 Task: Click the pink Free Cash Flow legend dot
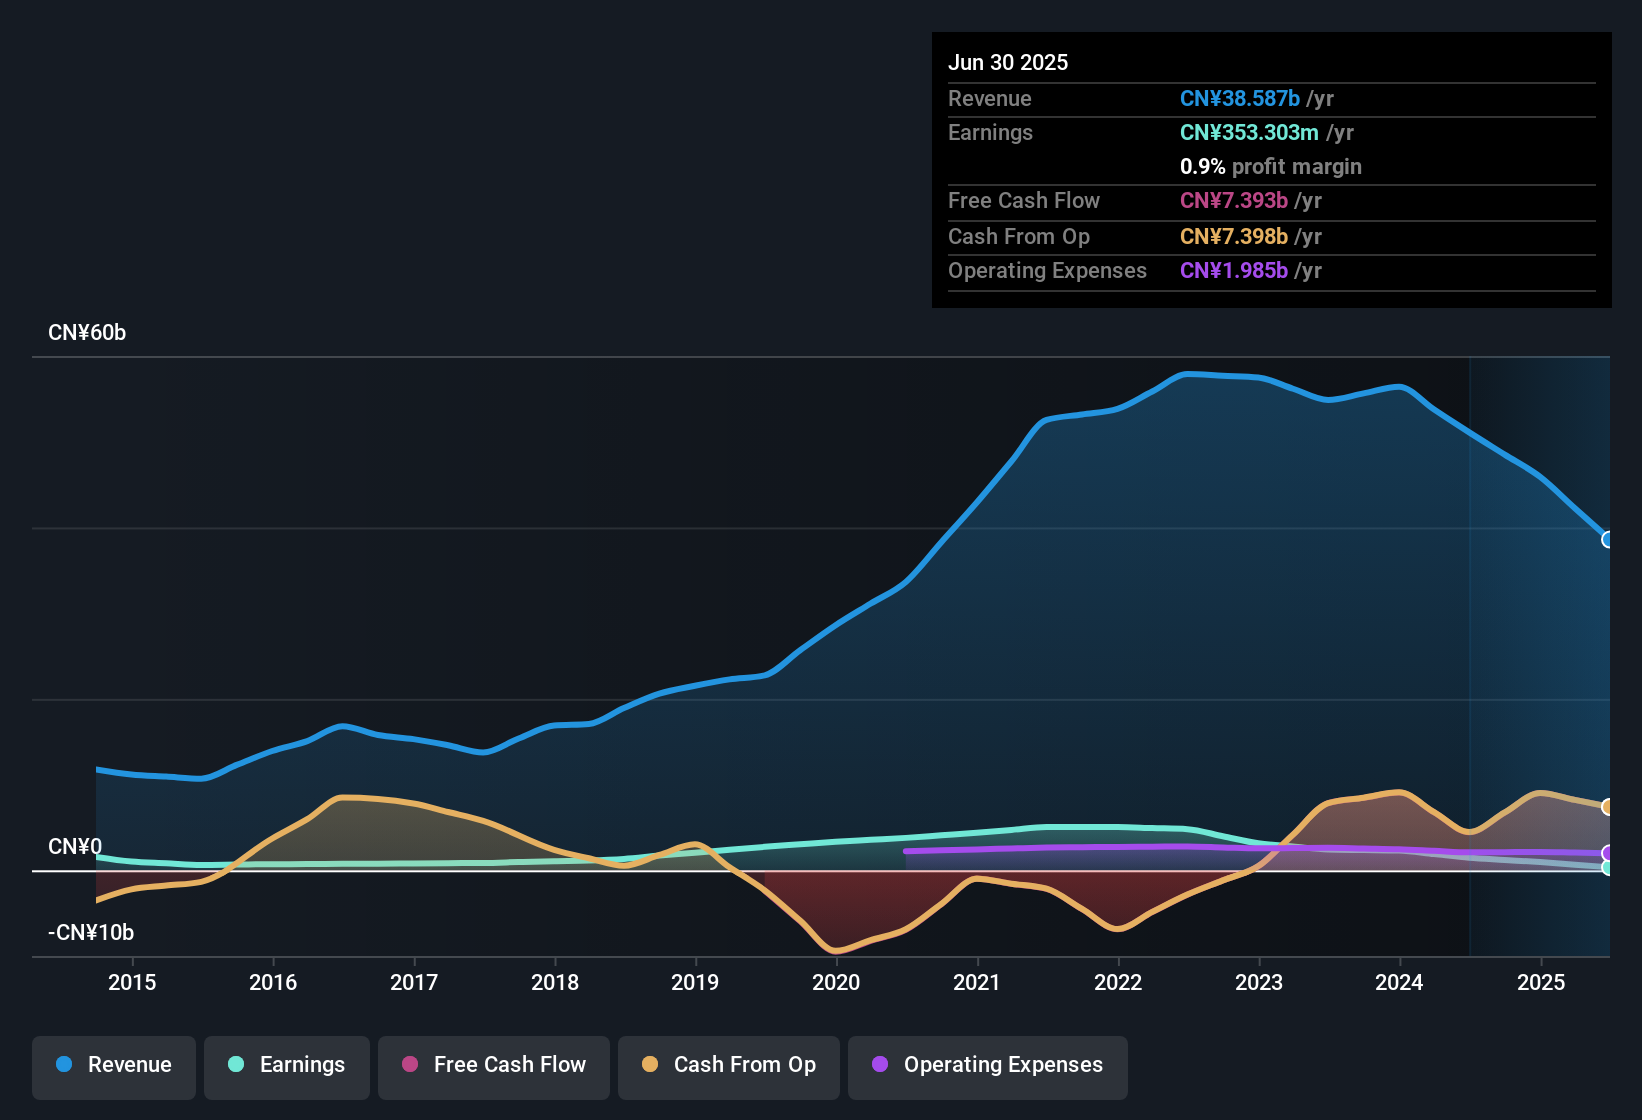[410, 1065]
